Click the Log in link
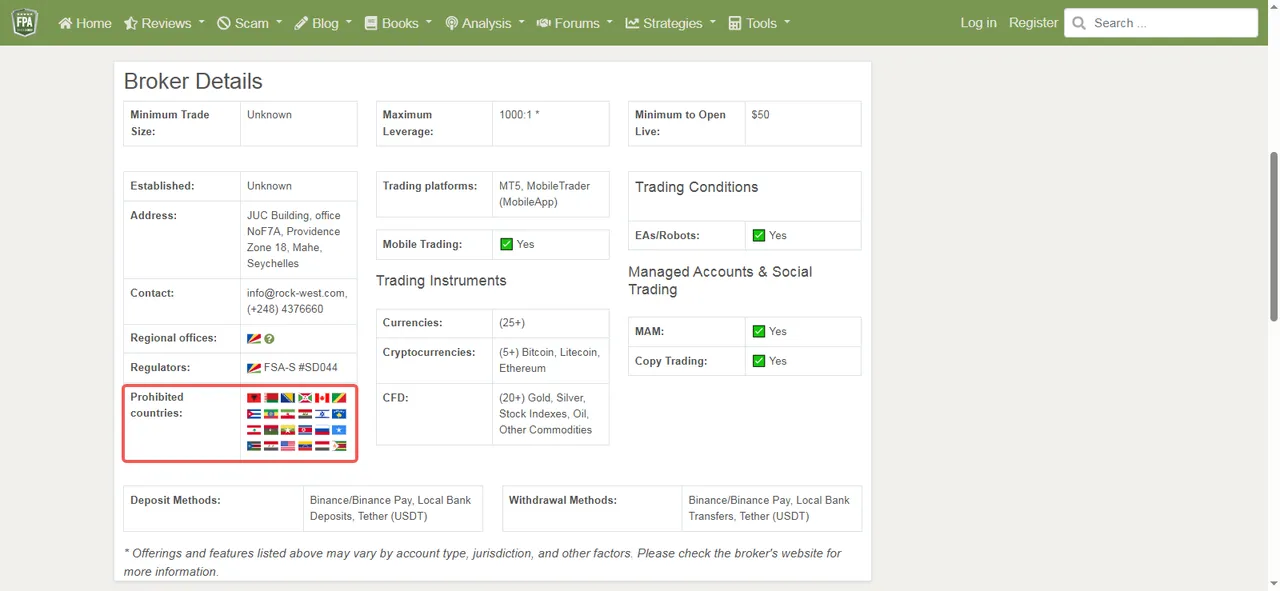 (978, 23)
